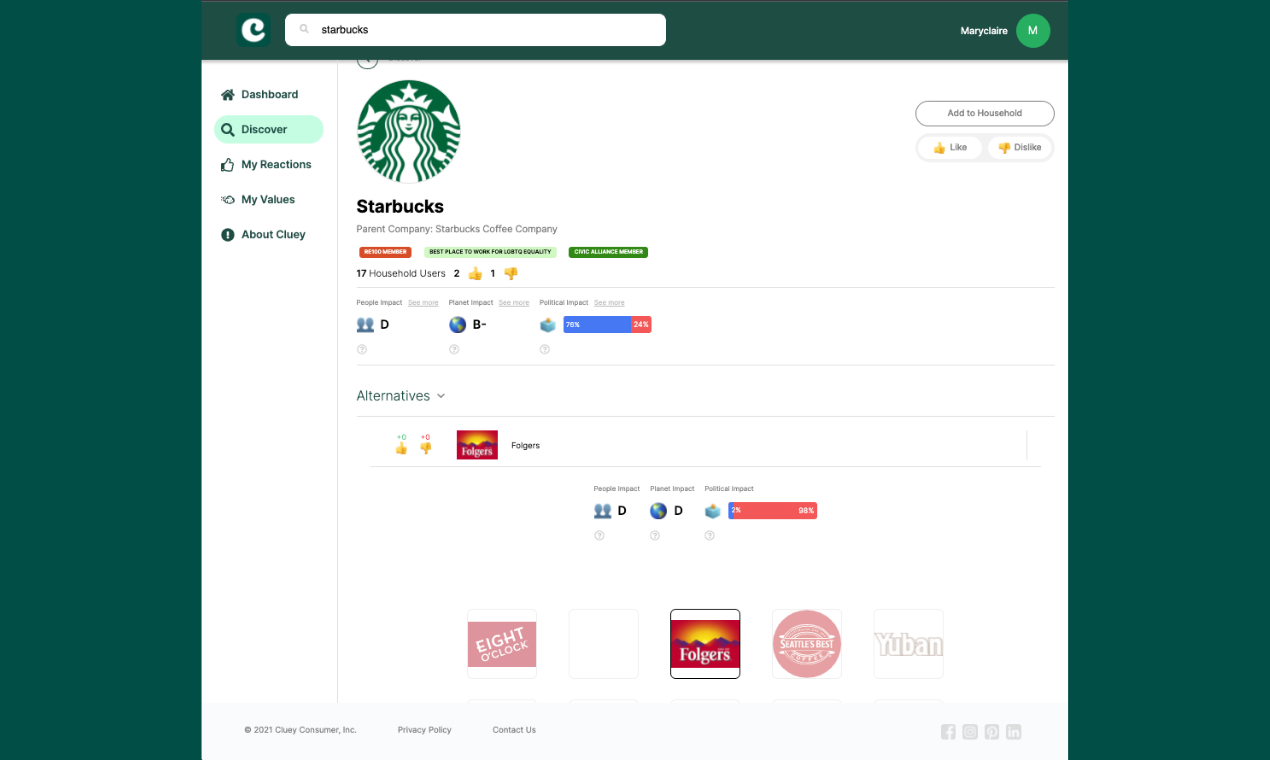Click the CIVIC ALLIANCE MEMBER badge
This screenshot has height=760, width=1270.
coord(608,252)
